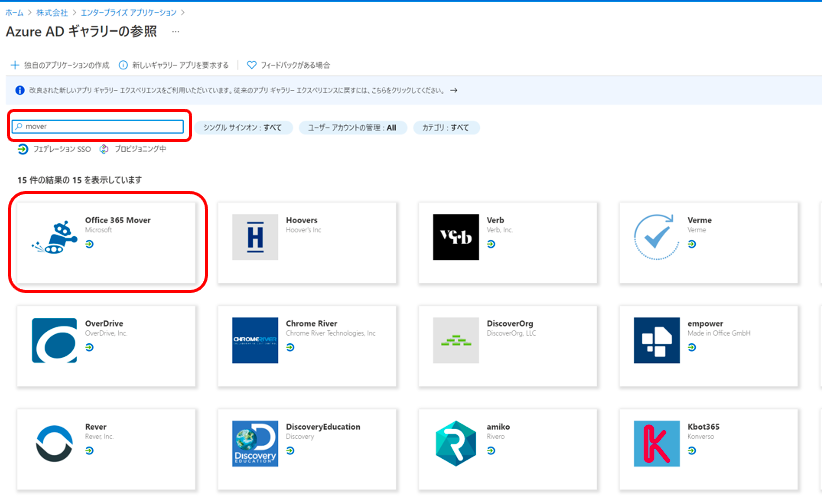This screenshot has height=498, width=822.
Task: Go to the エンタープライズ アプリケーション breadcrumb
Action: tap(128, 13)
